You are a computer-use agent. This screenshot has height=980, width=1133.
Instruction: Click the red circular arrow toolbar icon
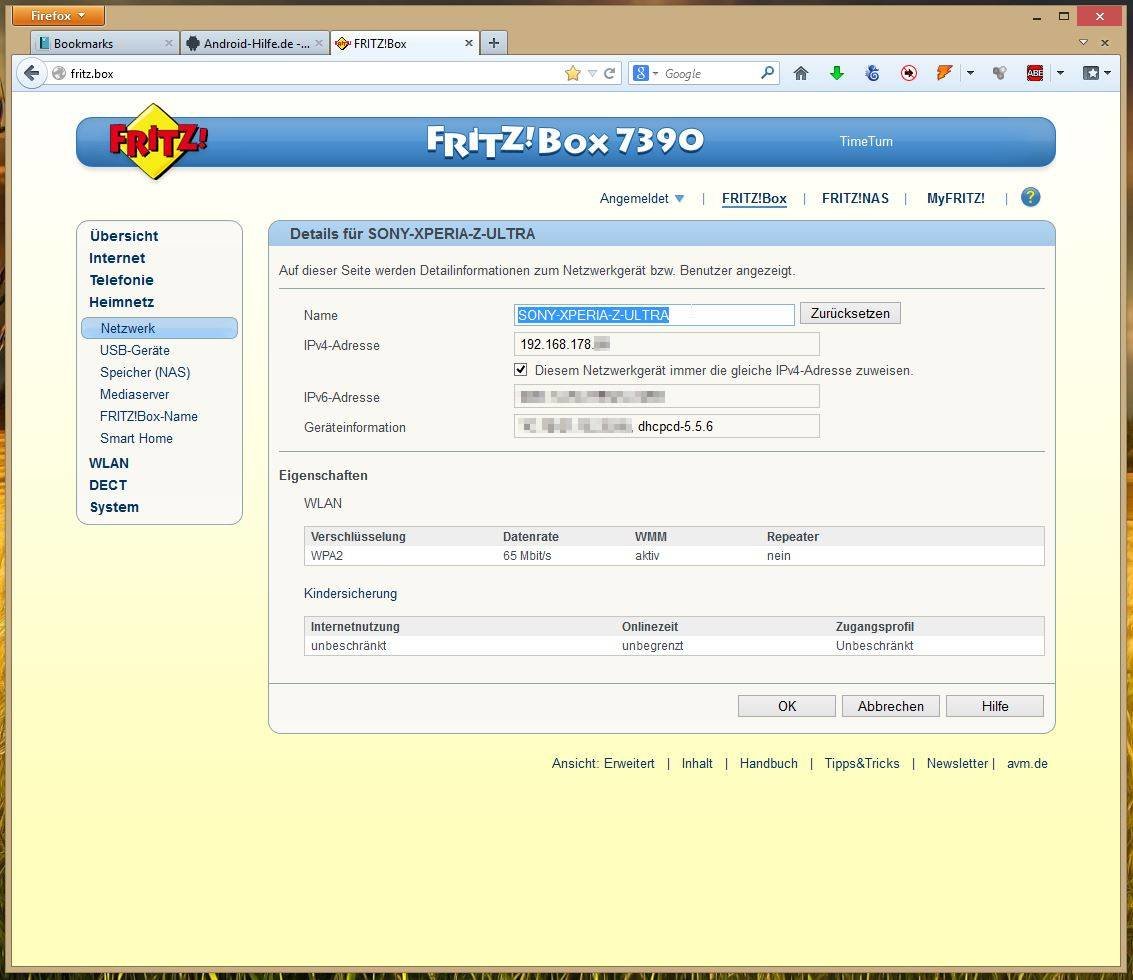pos(909,73)
